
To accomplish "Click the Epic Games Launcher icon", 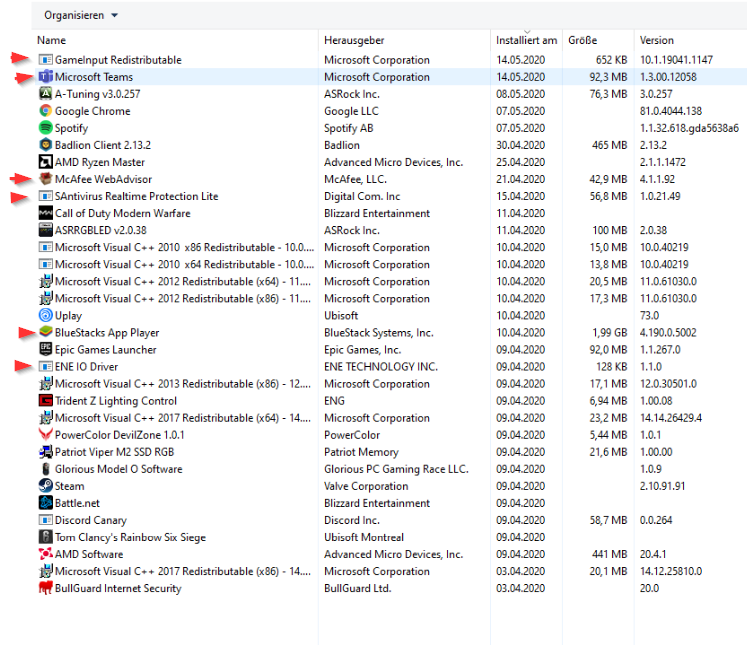I will coord(45,349).
